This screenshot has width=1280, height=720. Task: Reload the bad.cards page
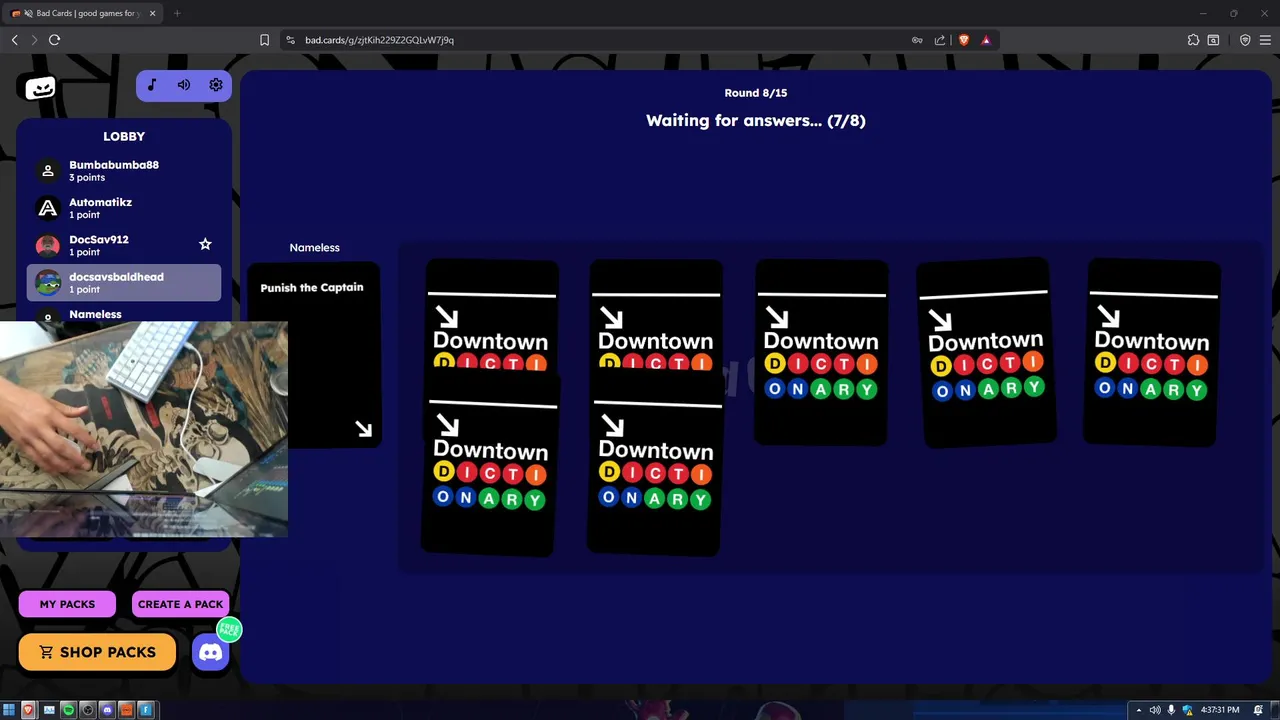coord(54,40)
